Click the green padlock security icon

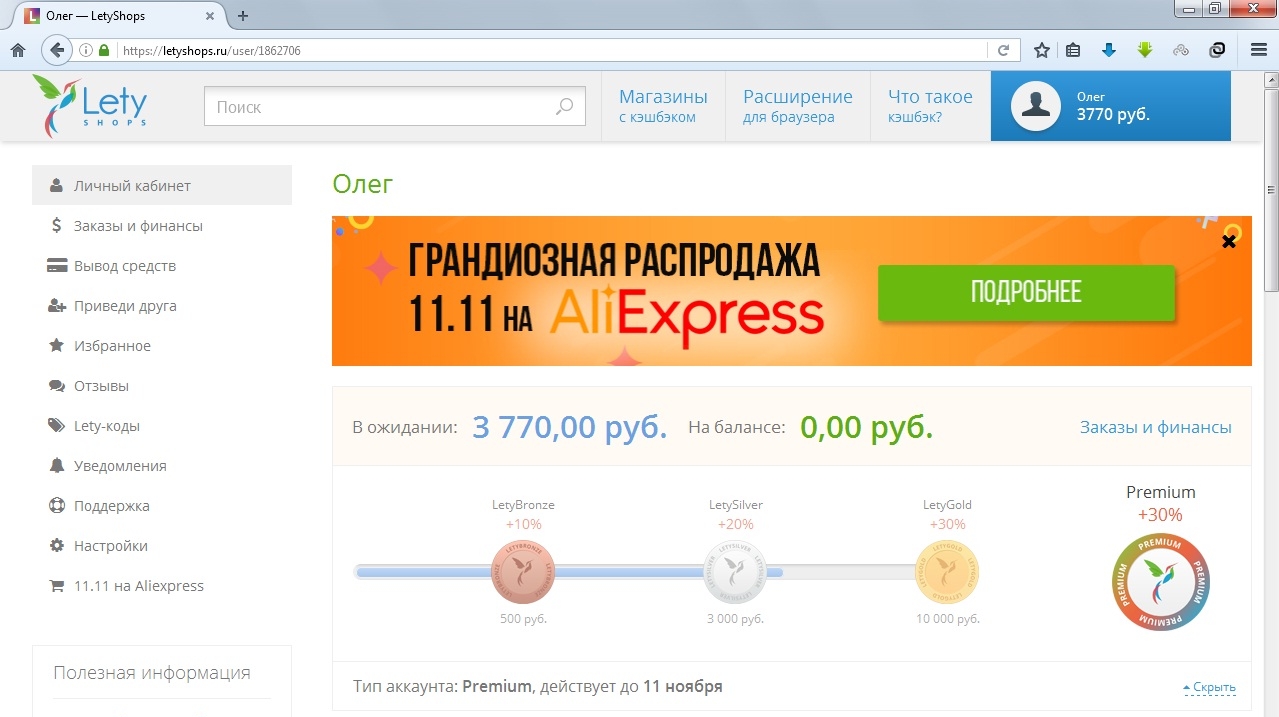(104, 50)
